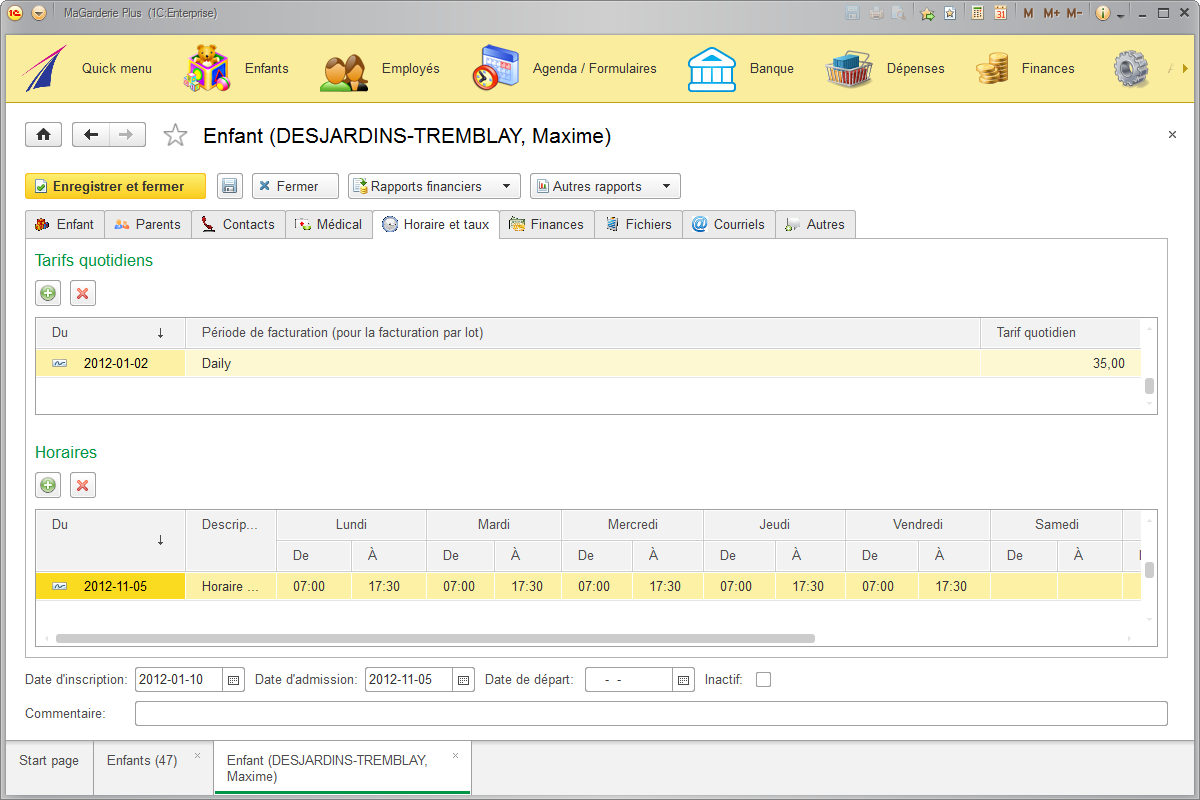1200x800 pixels.
Task: Mark the record as favorite with the star
Action: click(x=175, y=134)
